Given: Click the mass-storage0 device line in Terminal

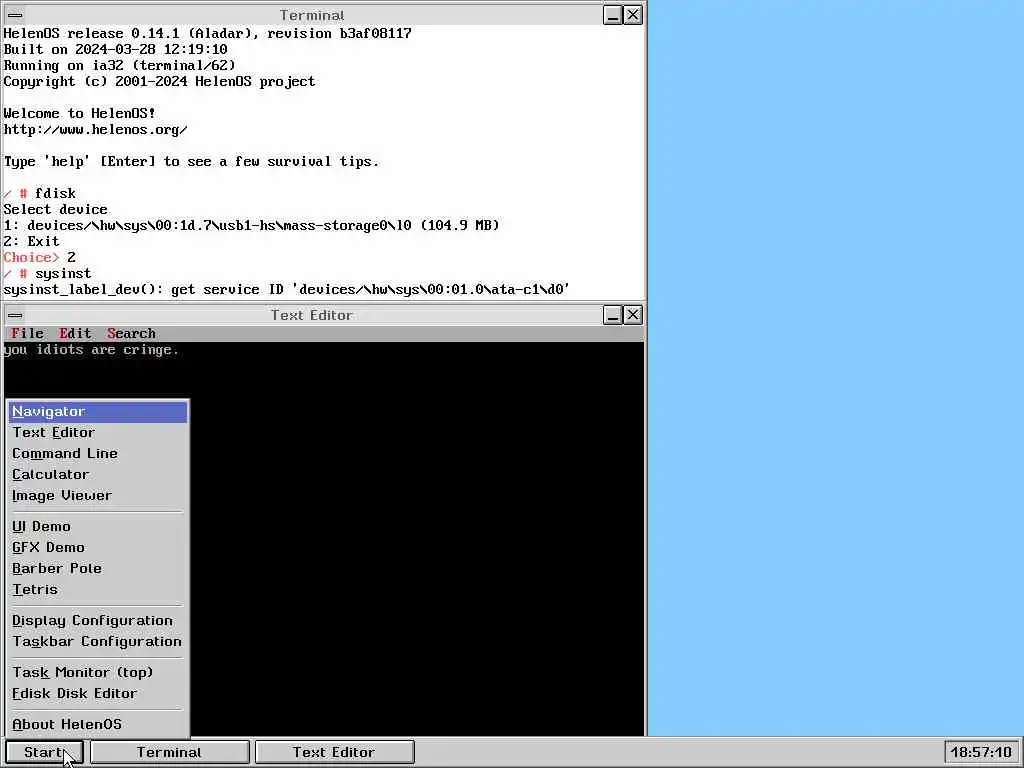Looking at the screenshot, I should (251, 225).
